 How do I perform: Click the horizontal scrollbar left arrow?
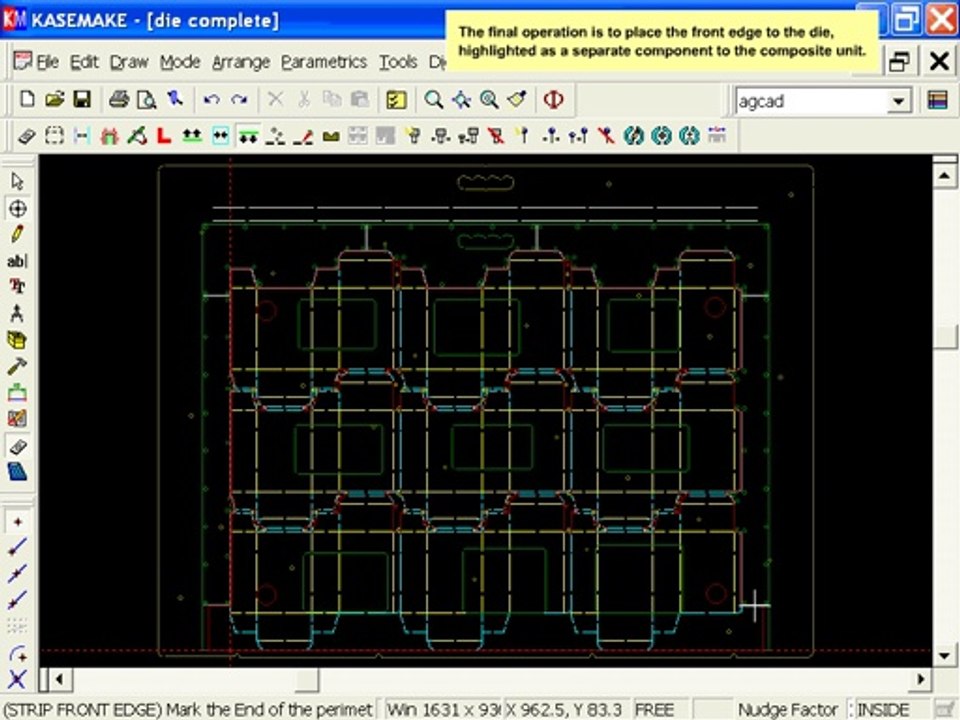(x=59, y=679)
